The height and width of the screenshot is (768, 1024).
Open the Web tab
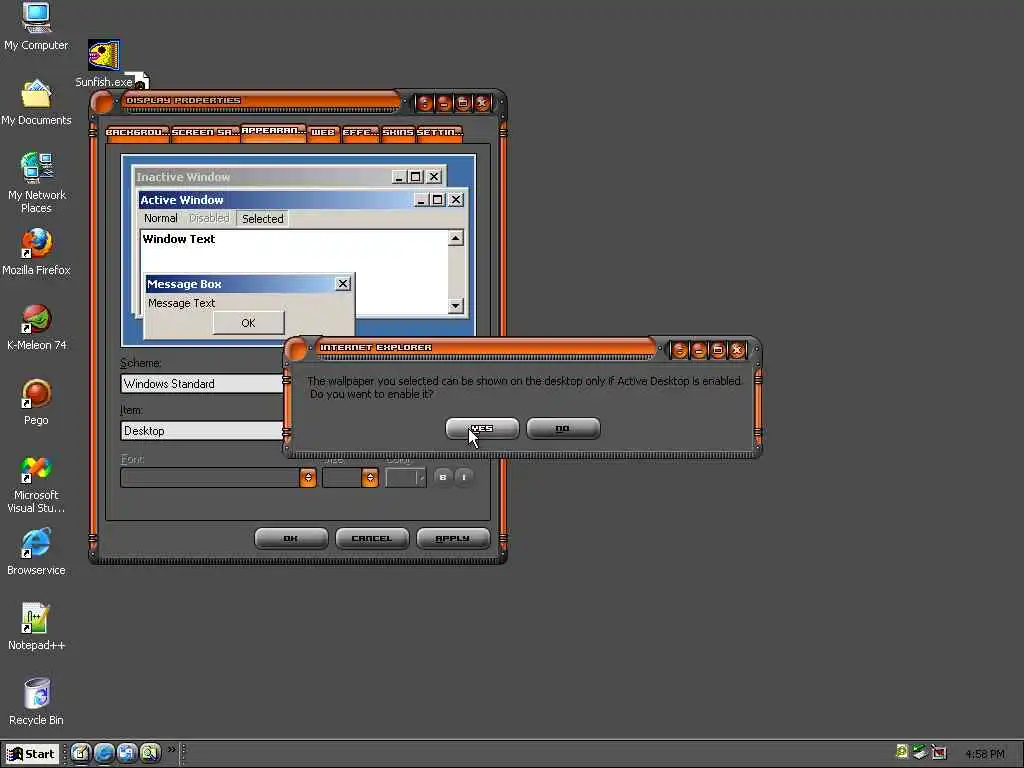[323, 133]
